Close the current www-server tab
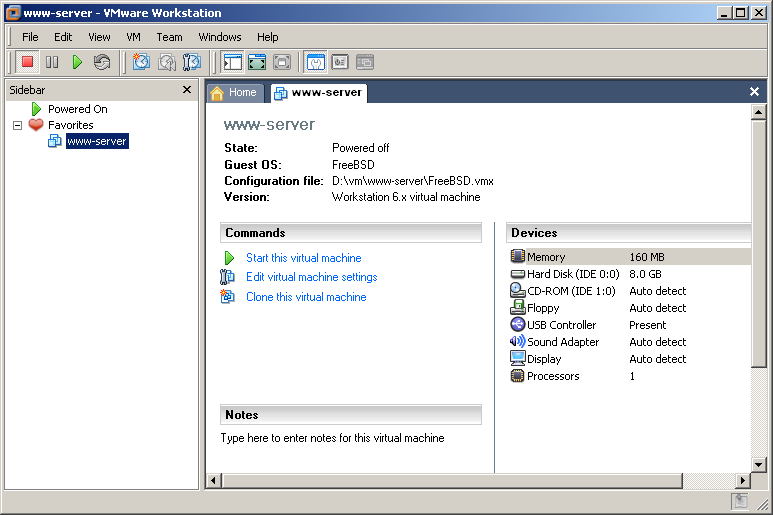Screen dimensions: 773x515 click(754, 91)
